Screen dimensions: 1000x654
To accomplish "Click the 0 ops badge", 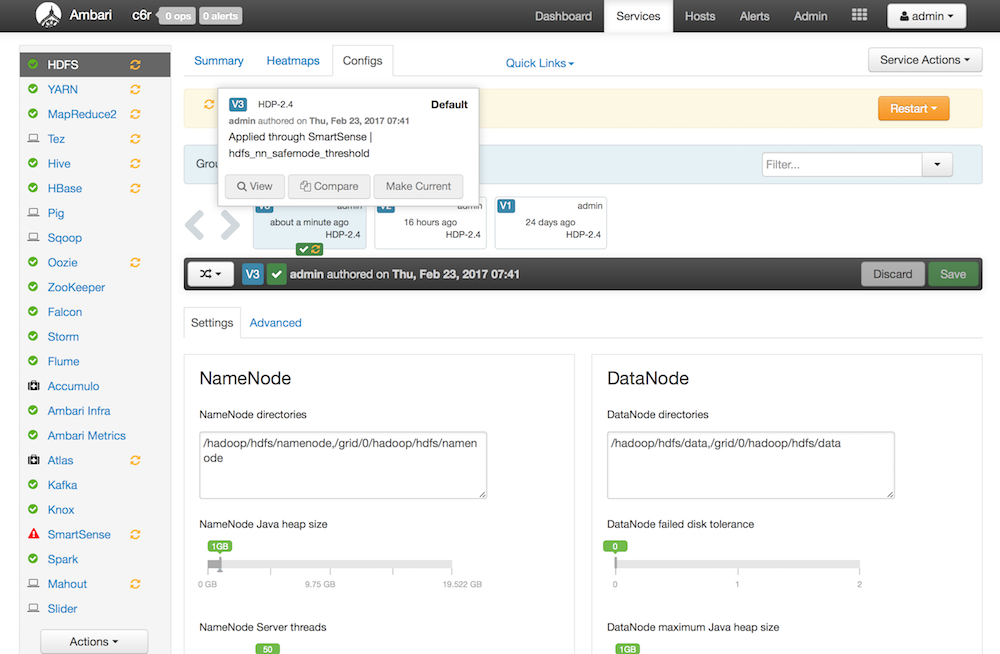I will [x=178, y=16].
